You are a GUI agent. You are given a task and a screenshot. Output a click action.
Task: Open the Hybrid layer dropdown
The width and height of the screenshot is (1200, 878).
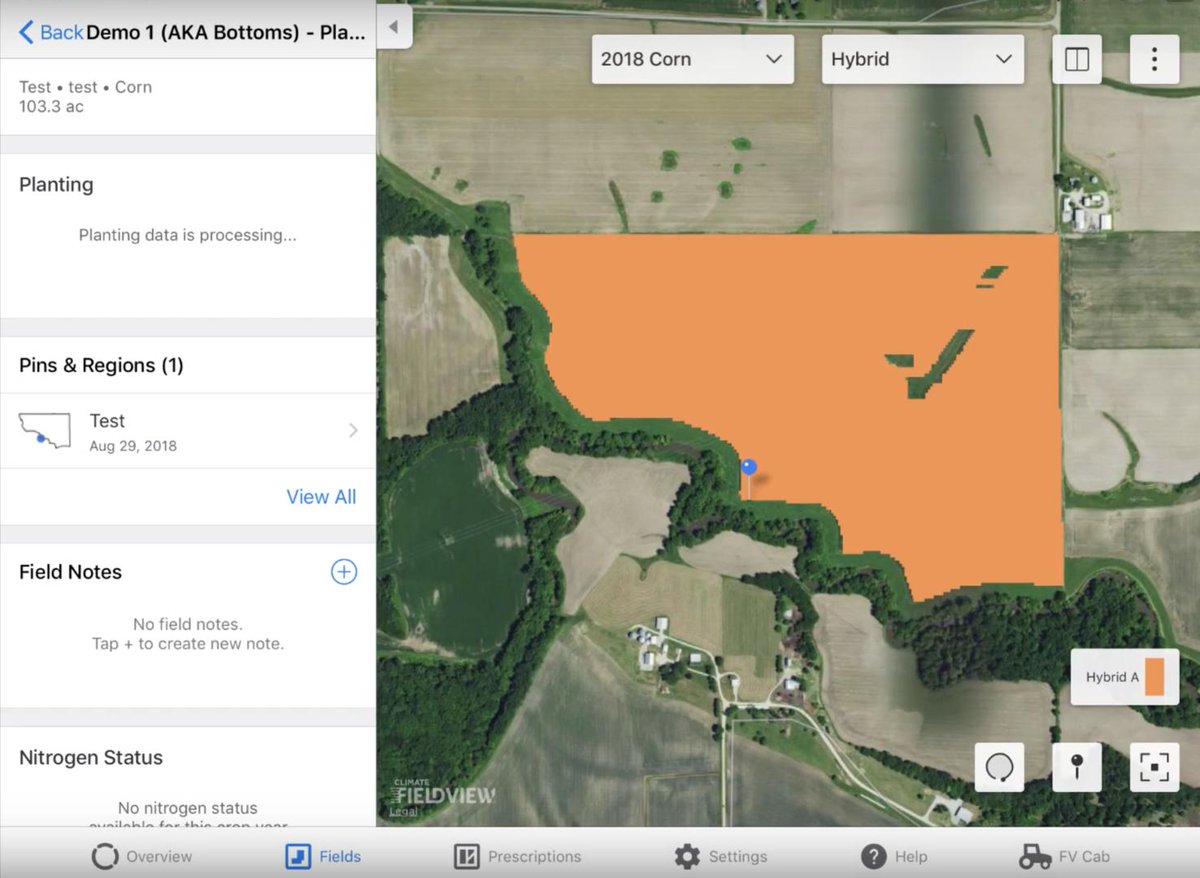(x=922, y=59)
